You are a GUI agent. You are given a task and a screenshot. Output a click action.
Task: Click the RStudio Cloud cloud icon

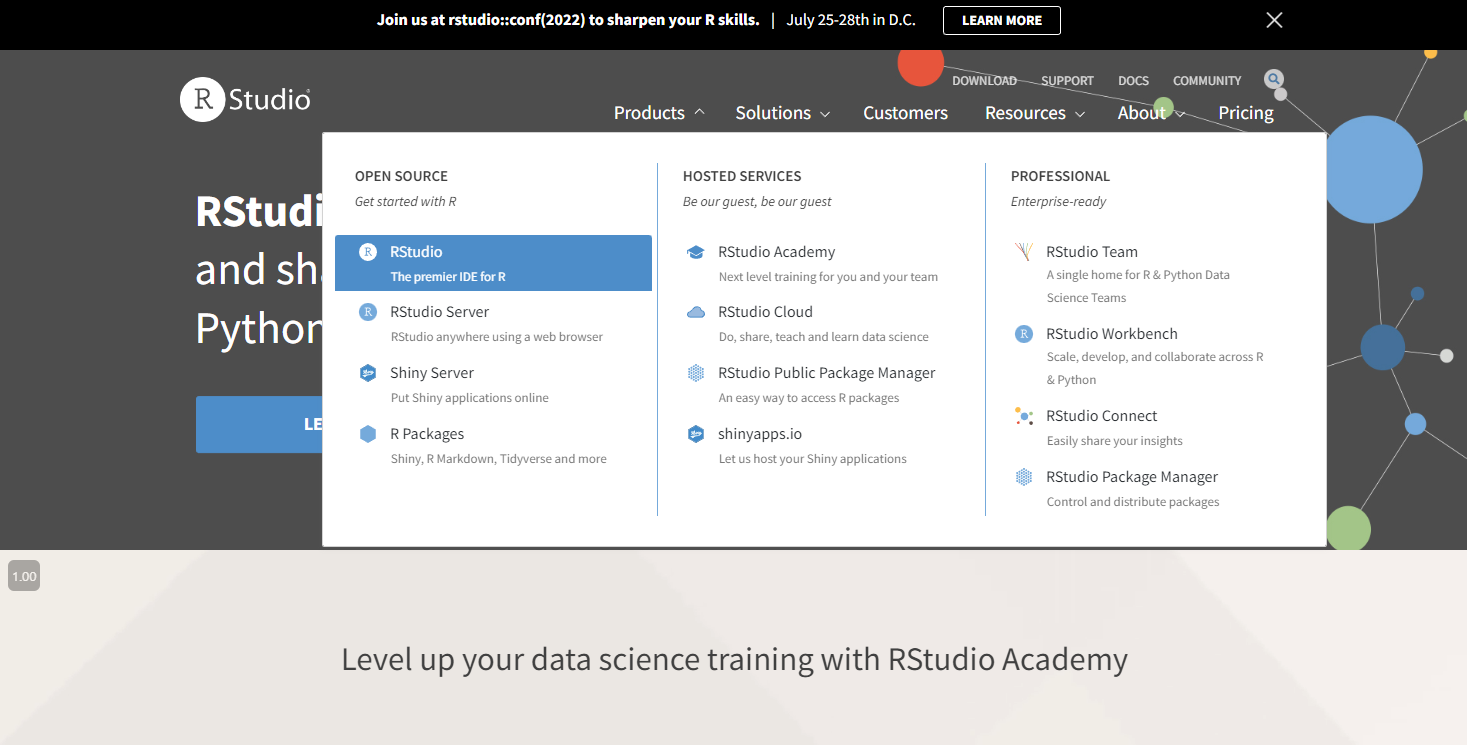tap(696, 312)
